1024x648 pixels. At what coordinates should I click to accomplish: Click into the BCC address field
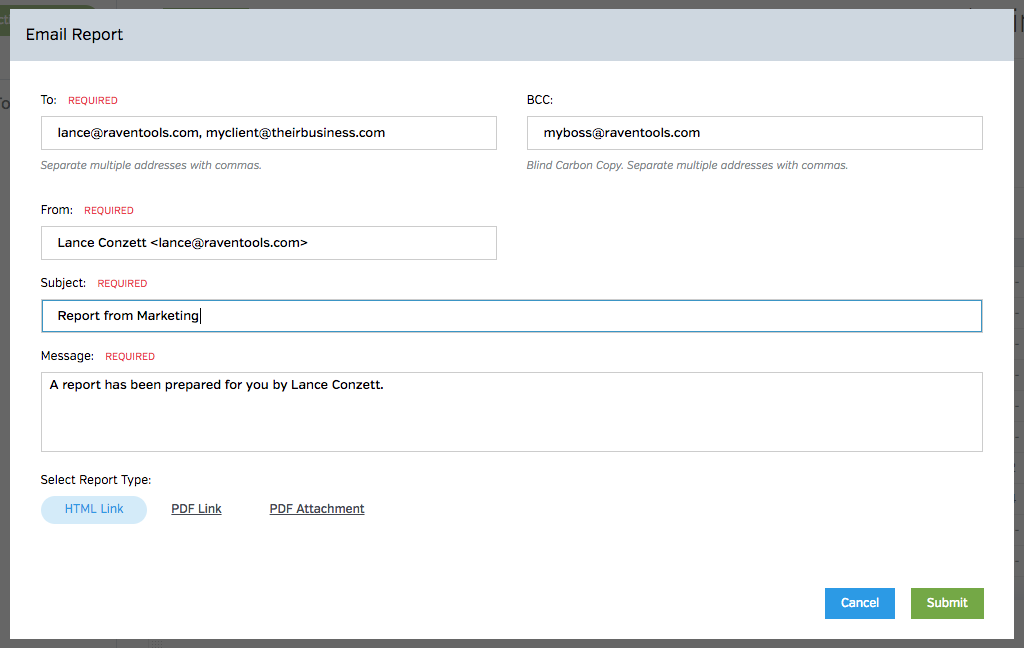click(754, 133)
